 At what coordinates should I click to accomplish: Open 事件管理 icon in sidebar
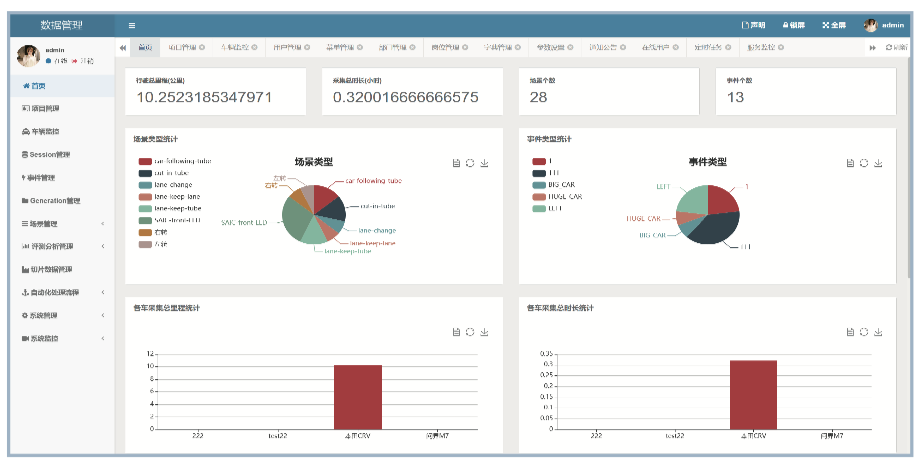[24, 178]
